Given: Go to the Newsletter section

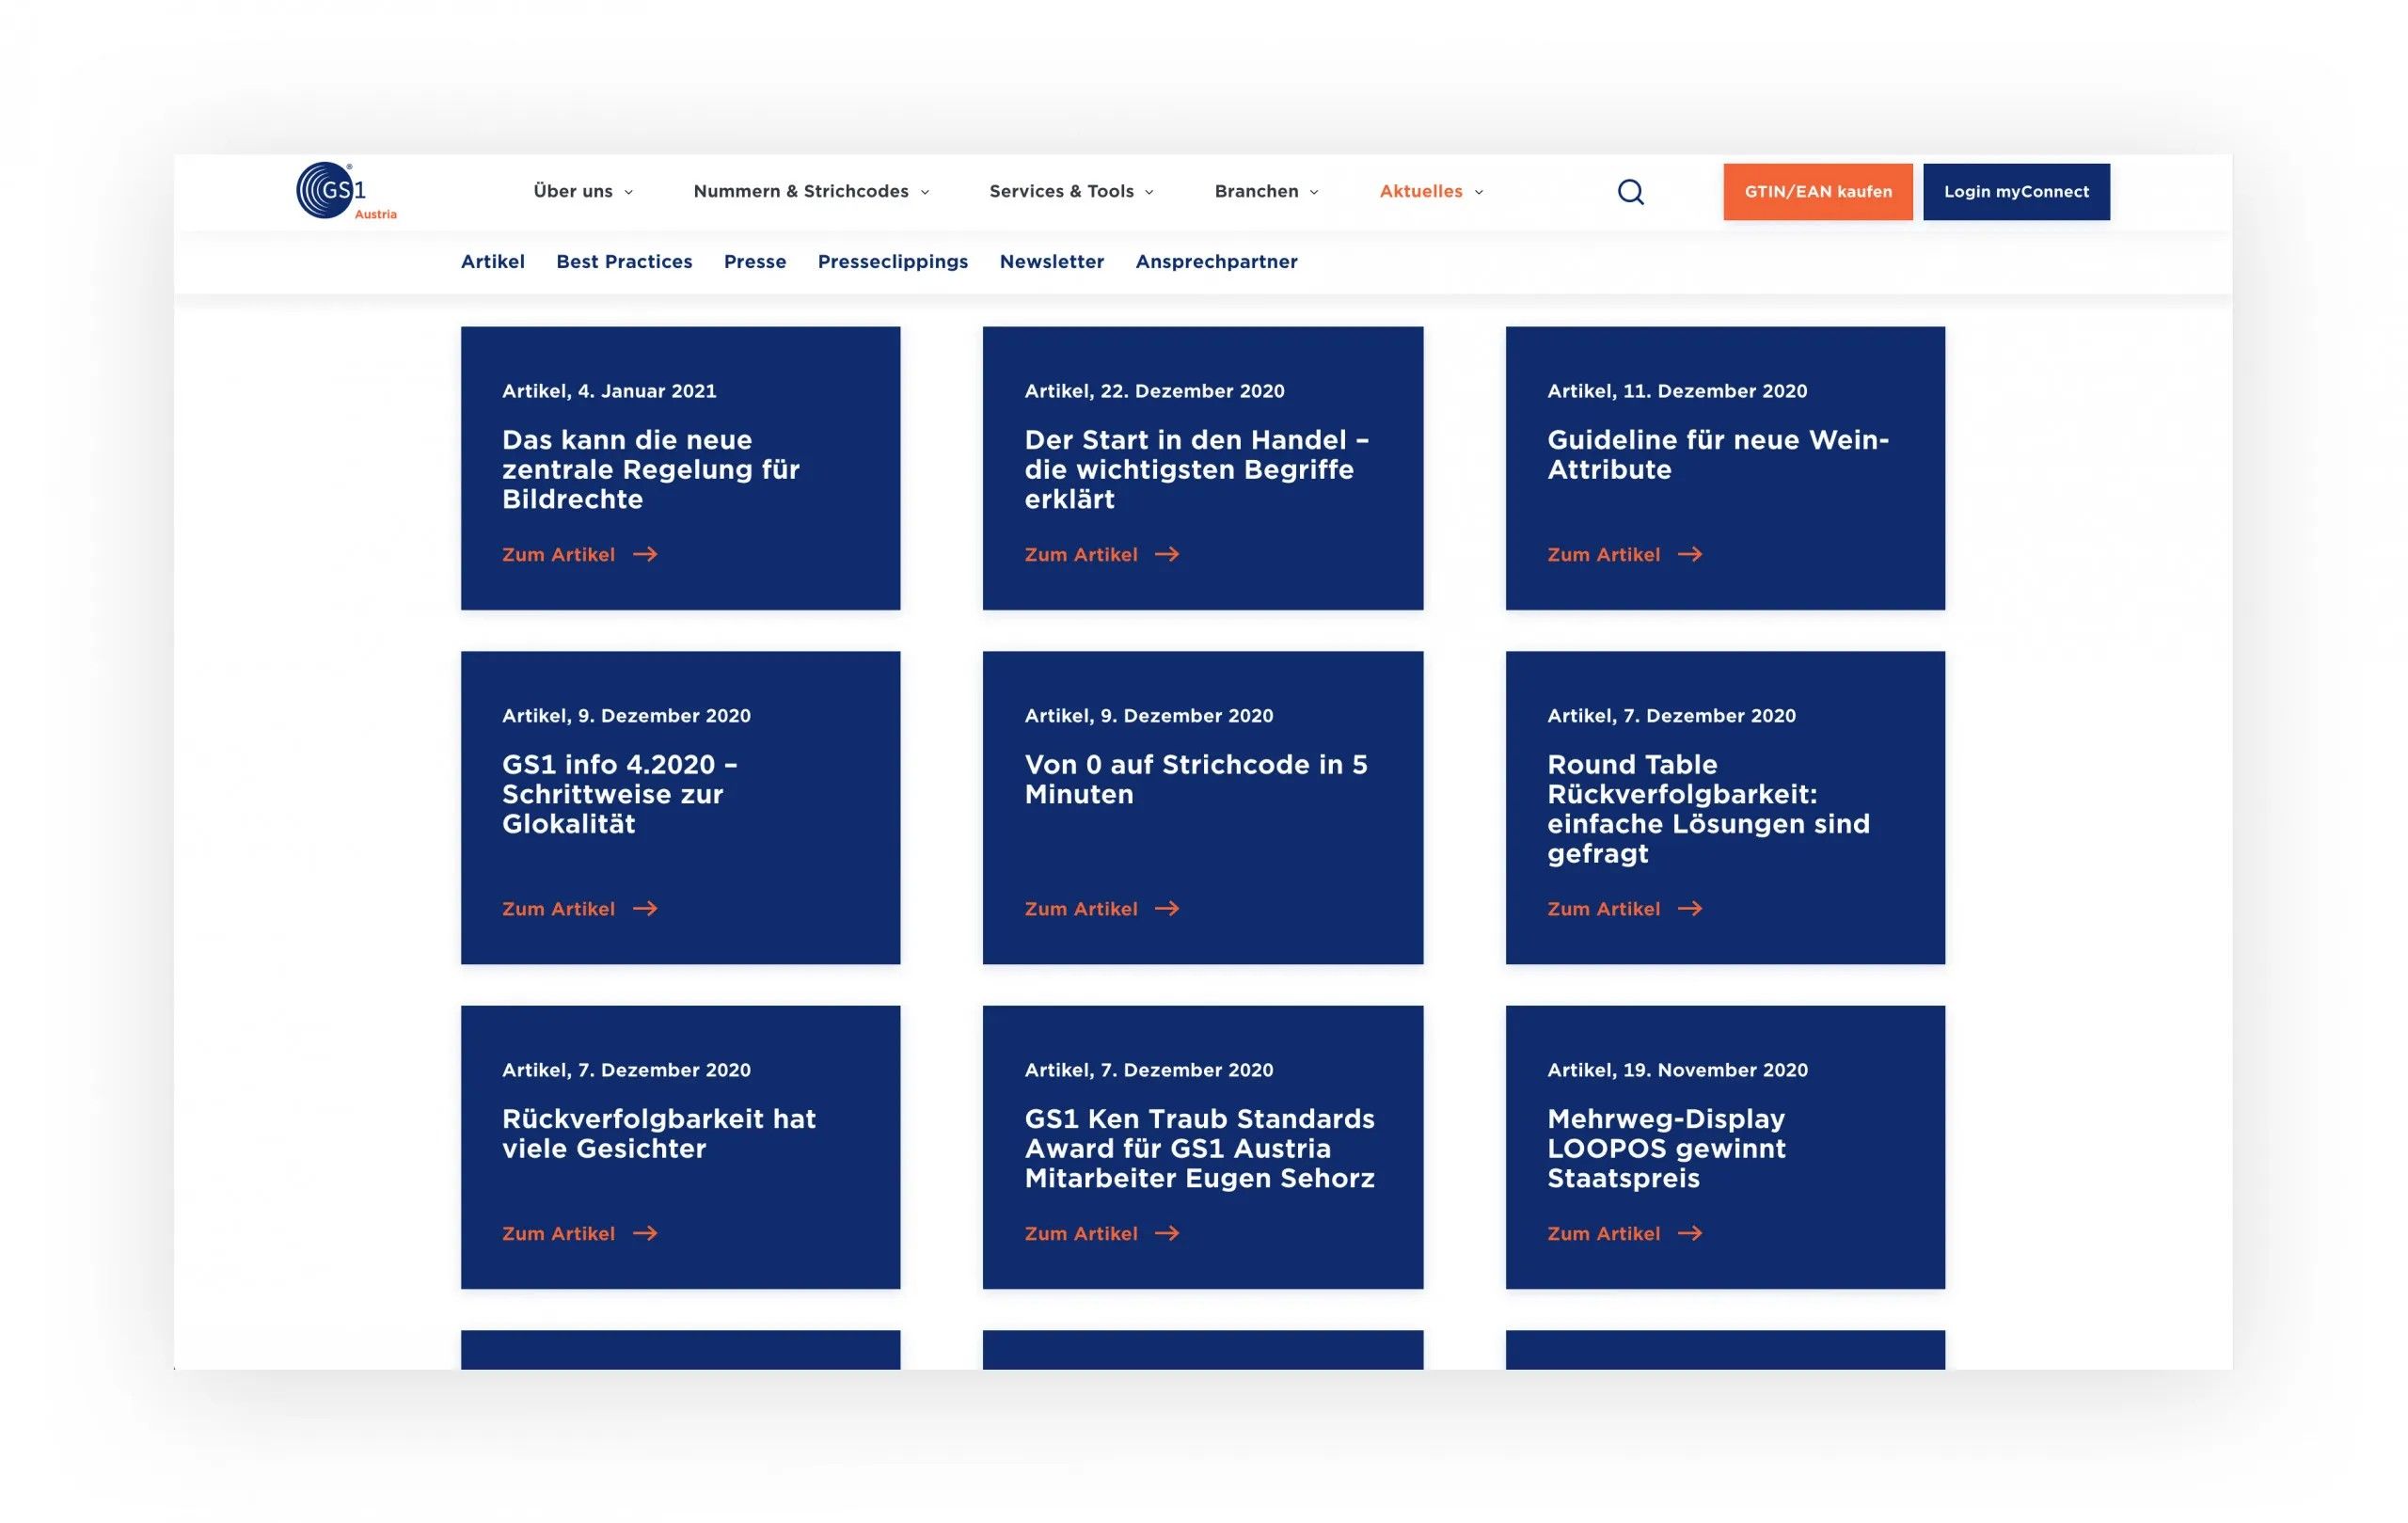Looking at the screenshot, I should [1051, 261].
